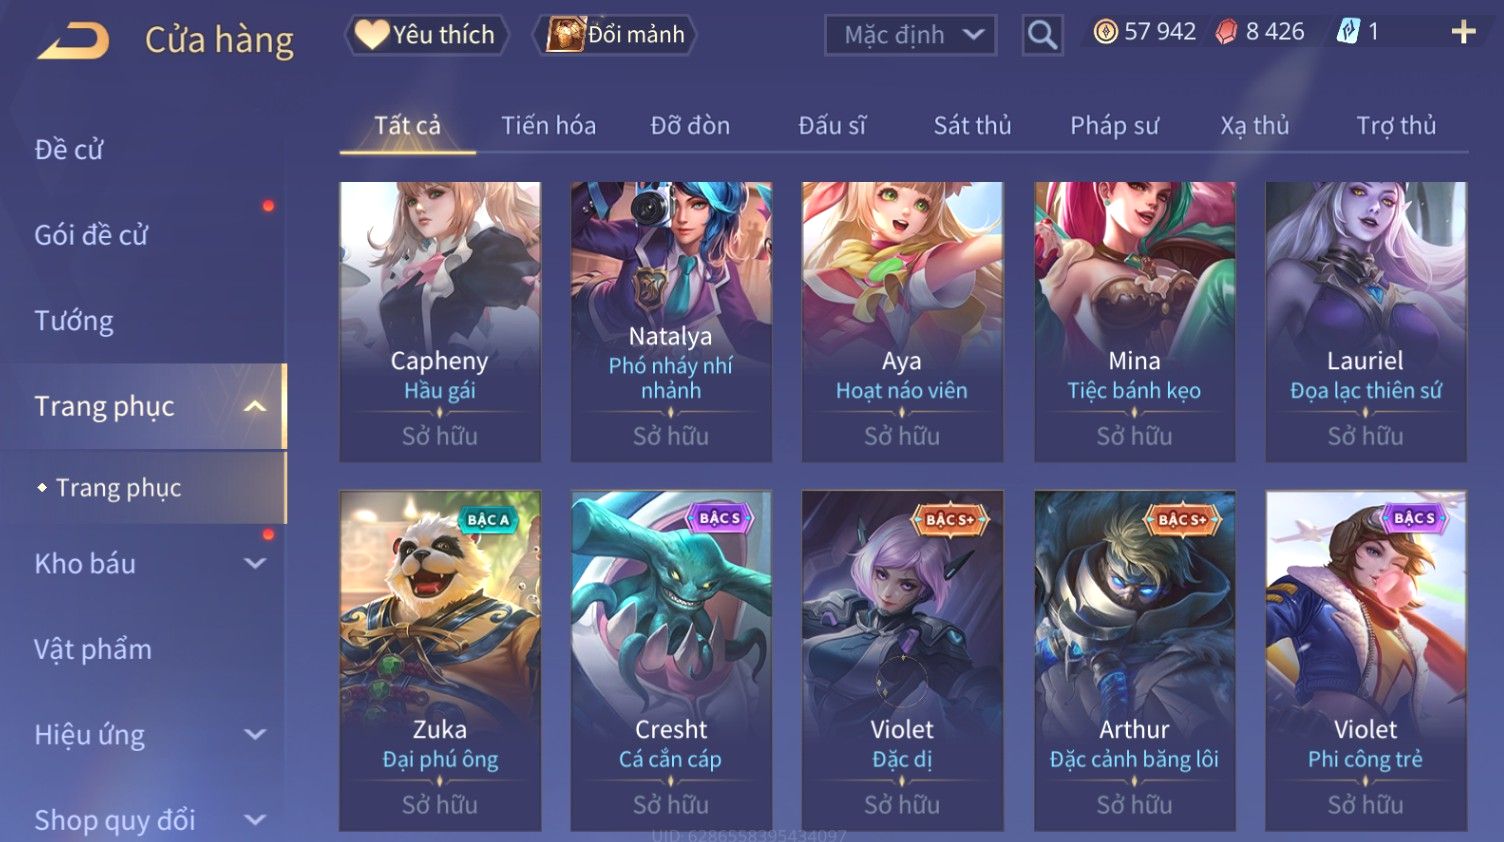1504x842 pixels.
Task: Open the Mặc định sort dropdown
Action: (x=910, y=36)
